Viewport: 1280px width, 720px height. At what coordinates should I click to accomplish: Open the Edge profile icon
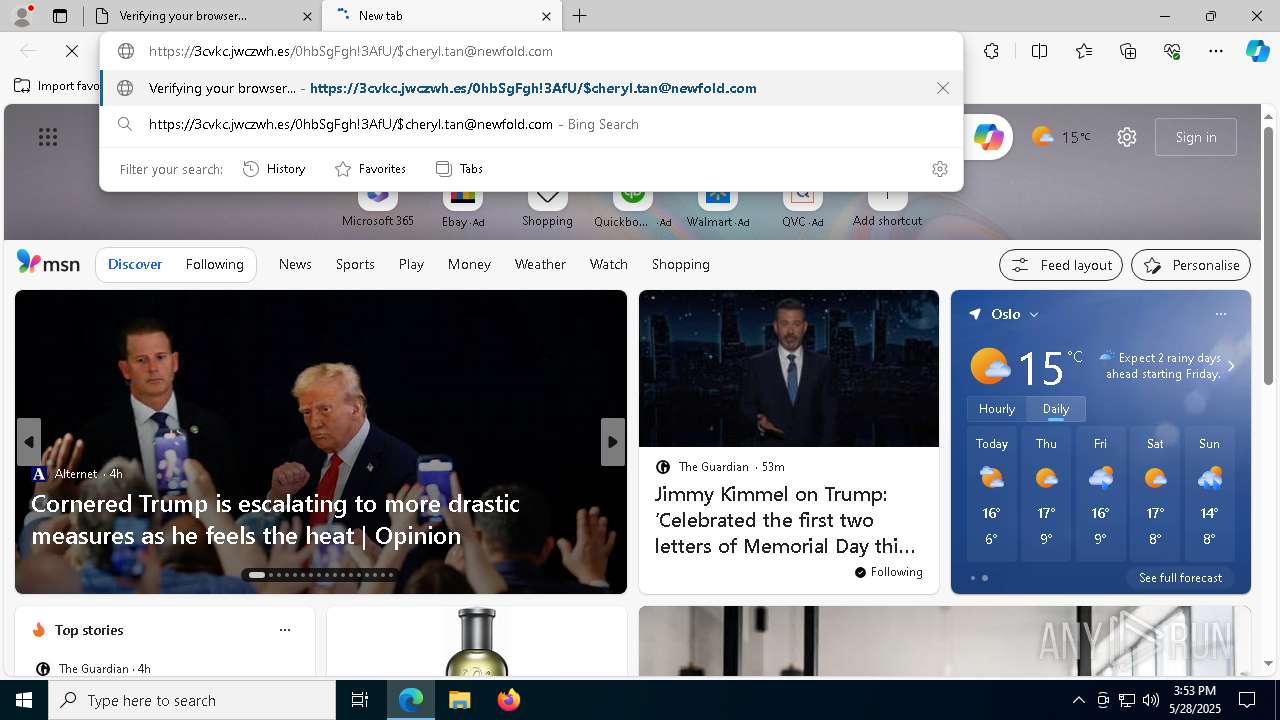point(21,16)
